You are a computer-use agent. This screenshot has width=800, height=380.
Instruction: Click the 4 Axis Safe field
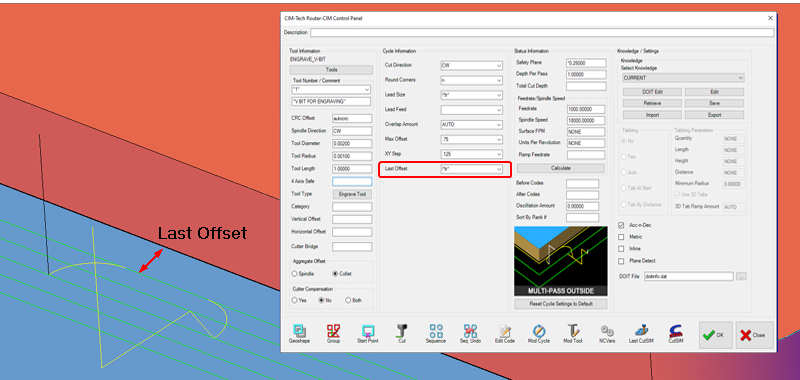352,182
